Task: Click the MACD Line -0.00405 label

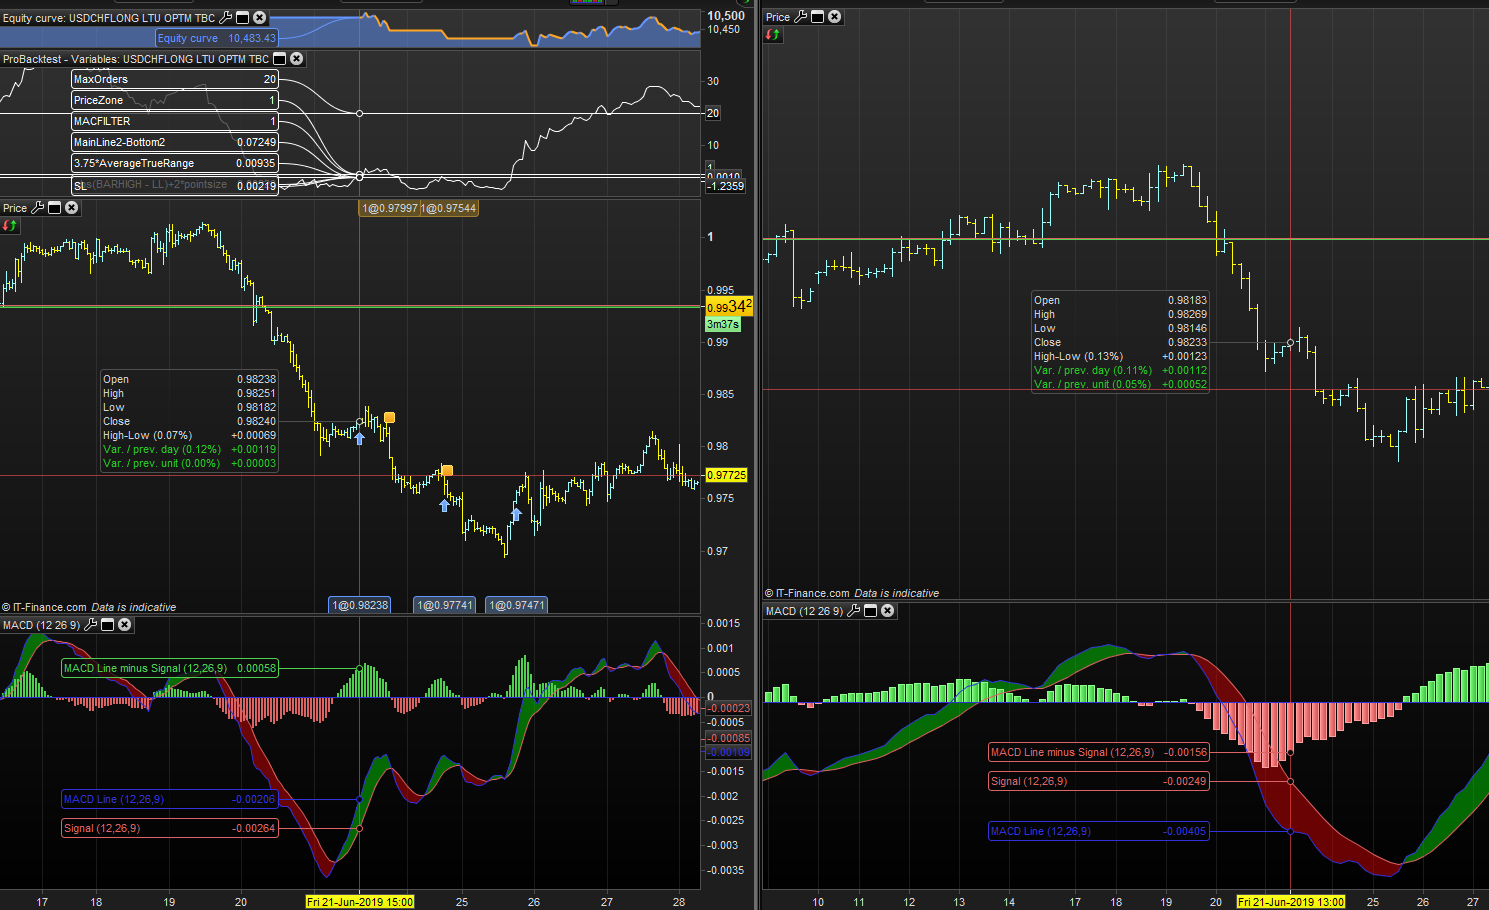Action: coord(1099,831)
